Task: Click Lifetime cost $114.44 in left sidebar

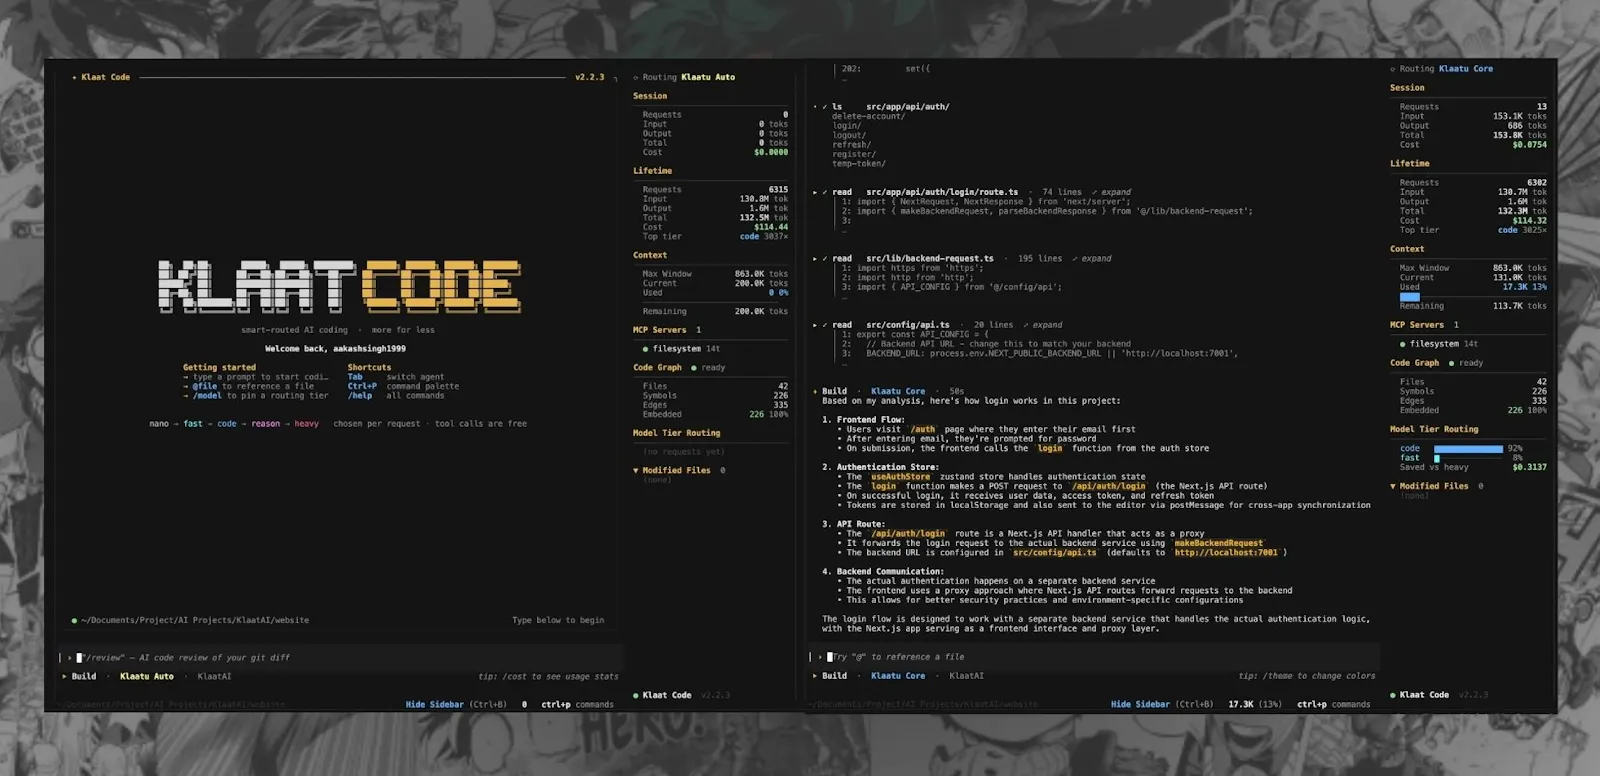Action: (x=771, y=228)
